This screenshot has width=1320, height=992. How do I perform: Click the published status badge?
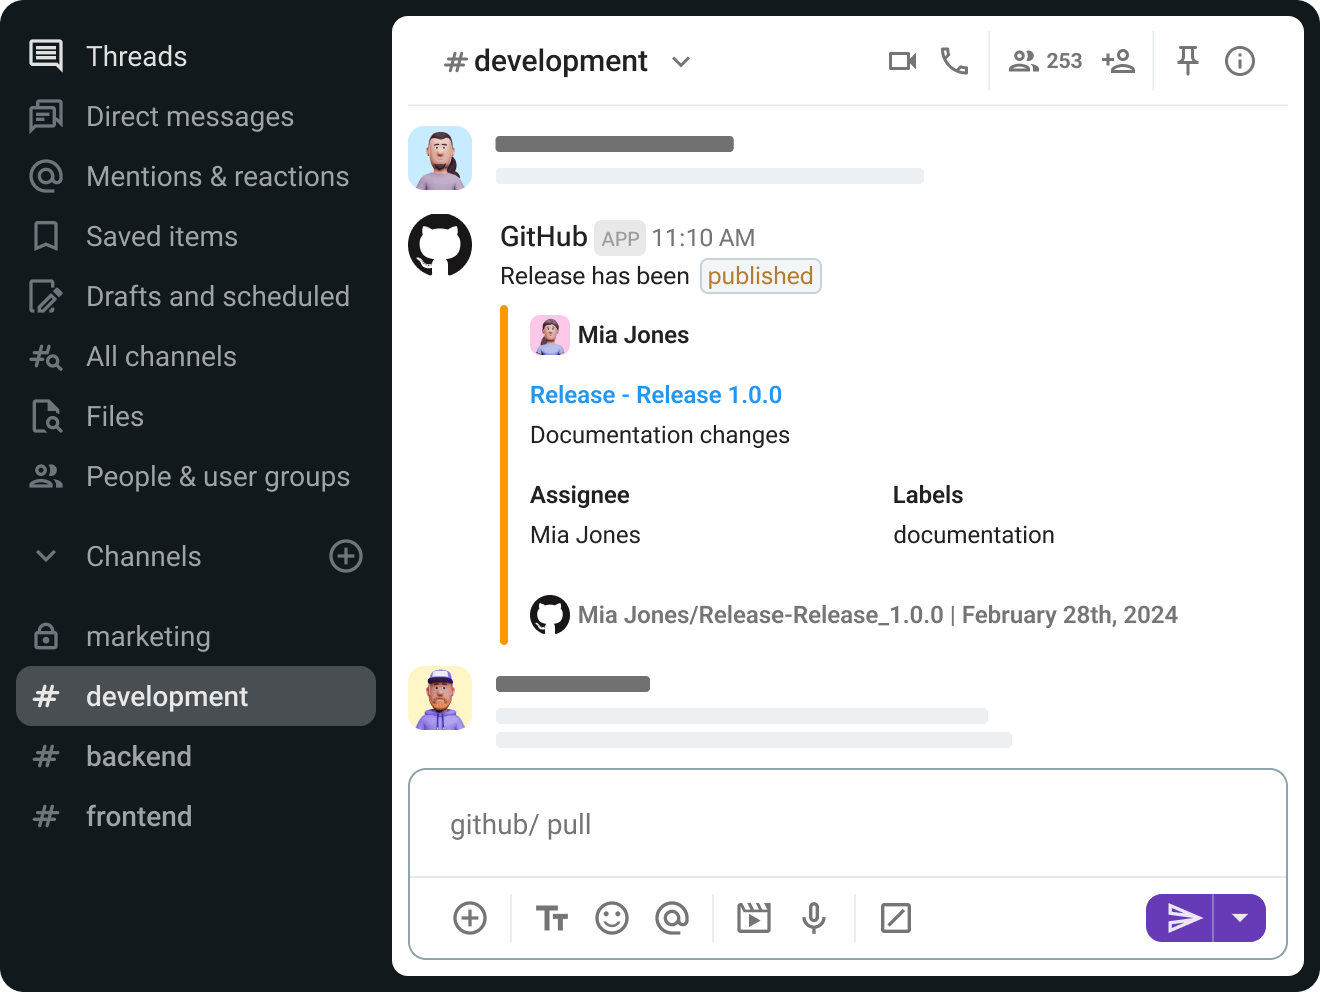[761, 276]
